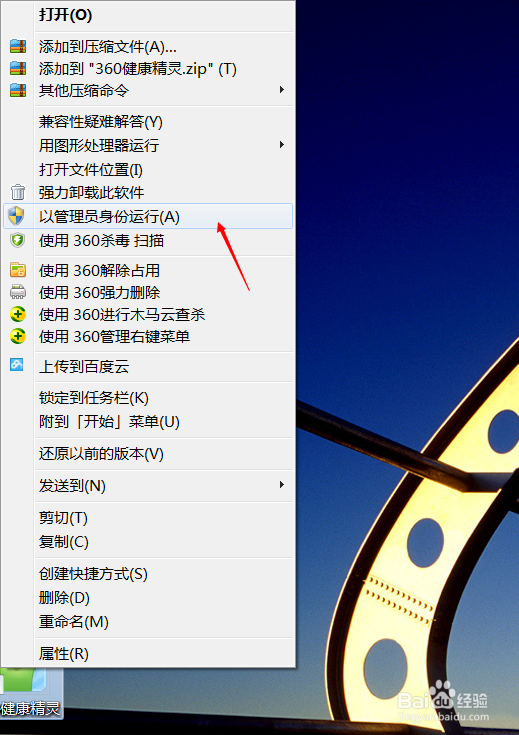Click the Baidu cloud icon beside 上传到百度云
519x735 pixels.
point(17,365)
